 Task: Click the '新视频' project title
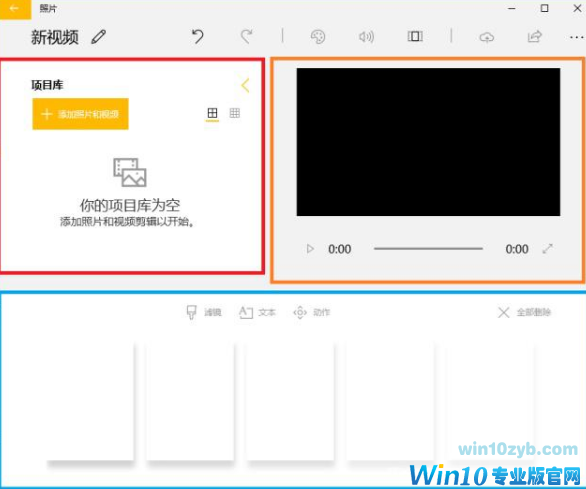(55, 37)
